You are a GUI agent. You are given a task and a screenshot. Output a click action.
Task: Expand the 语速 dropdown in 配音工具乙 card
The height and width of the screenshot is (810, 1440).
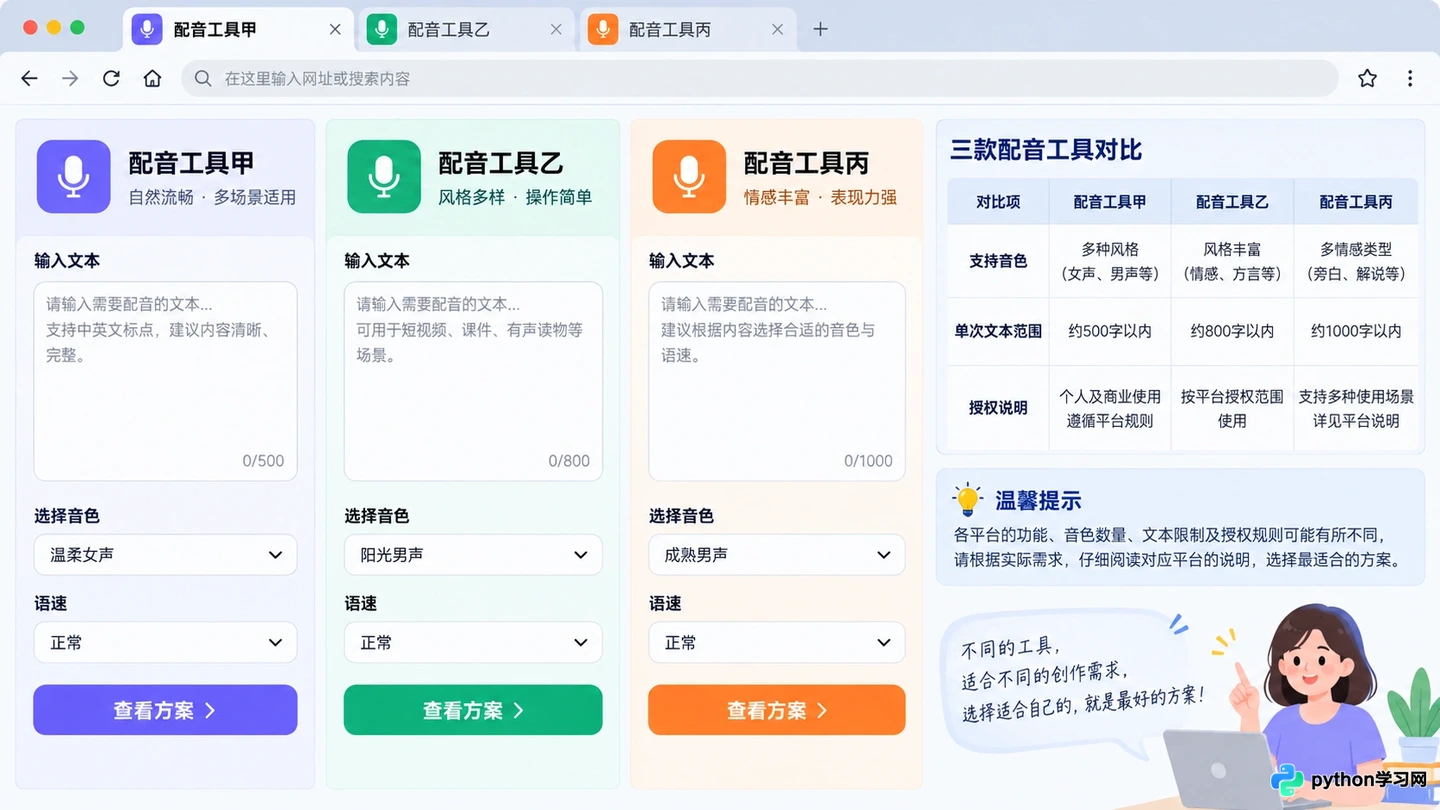coord(473,643)
